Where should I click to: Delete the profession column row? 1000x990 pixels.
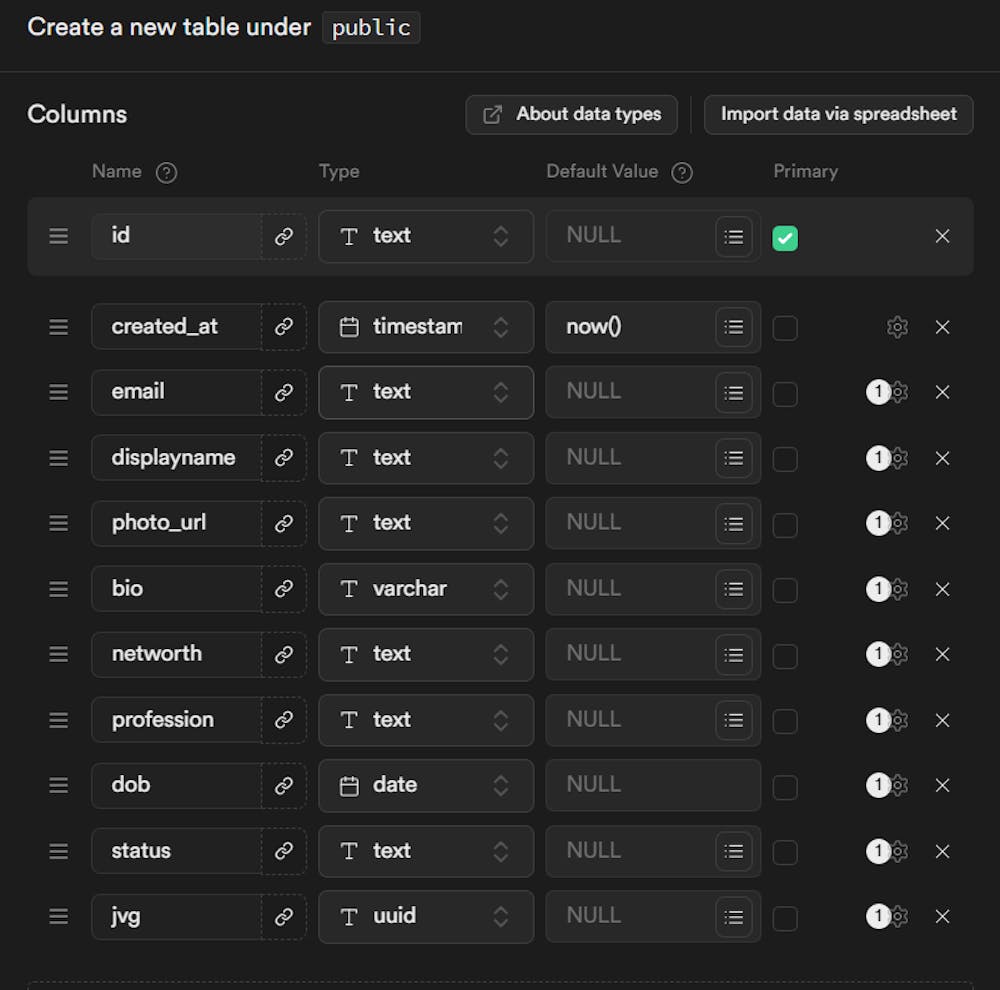(942, 720)
